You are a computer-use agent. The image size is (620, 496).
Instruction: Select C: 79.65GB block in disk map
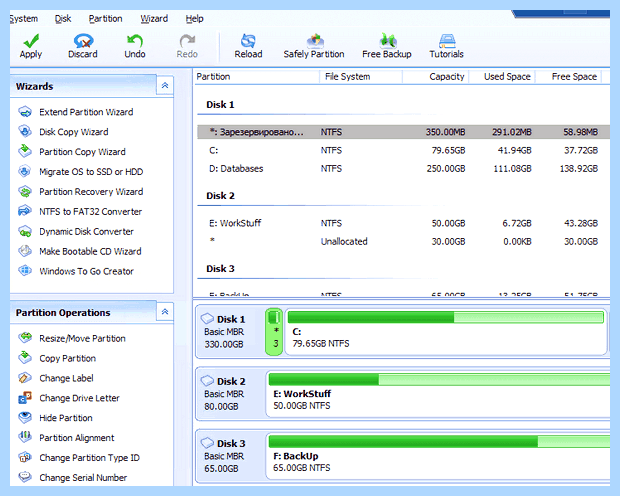446,332
